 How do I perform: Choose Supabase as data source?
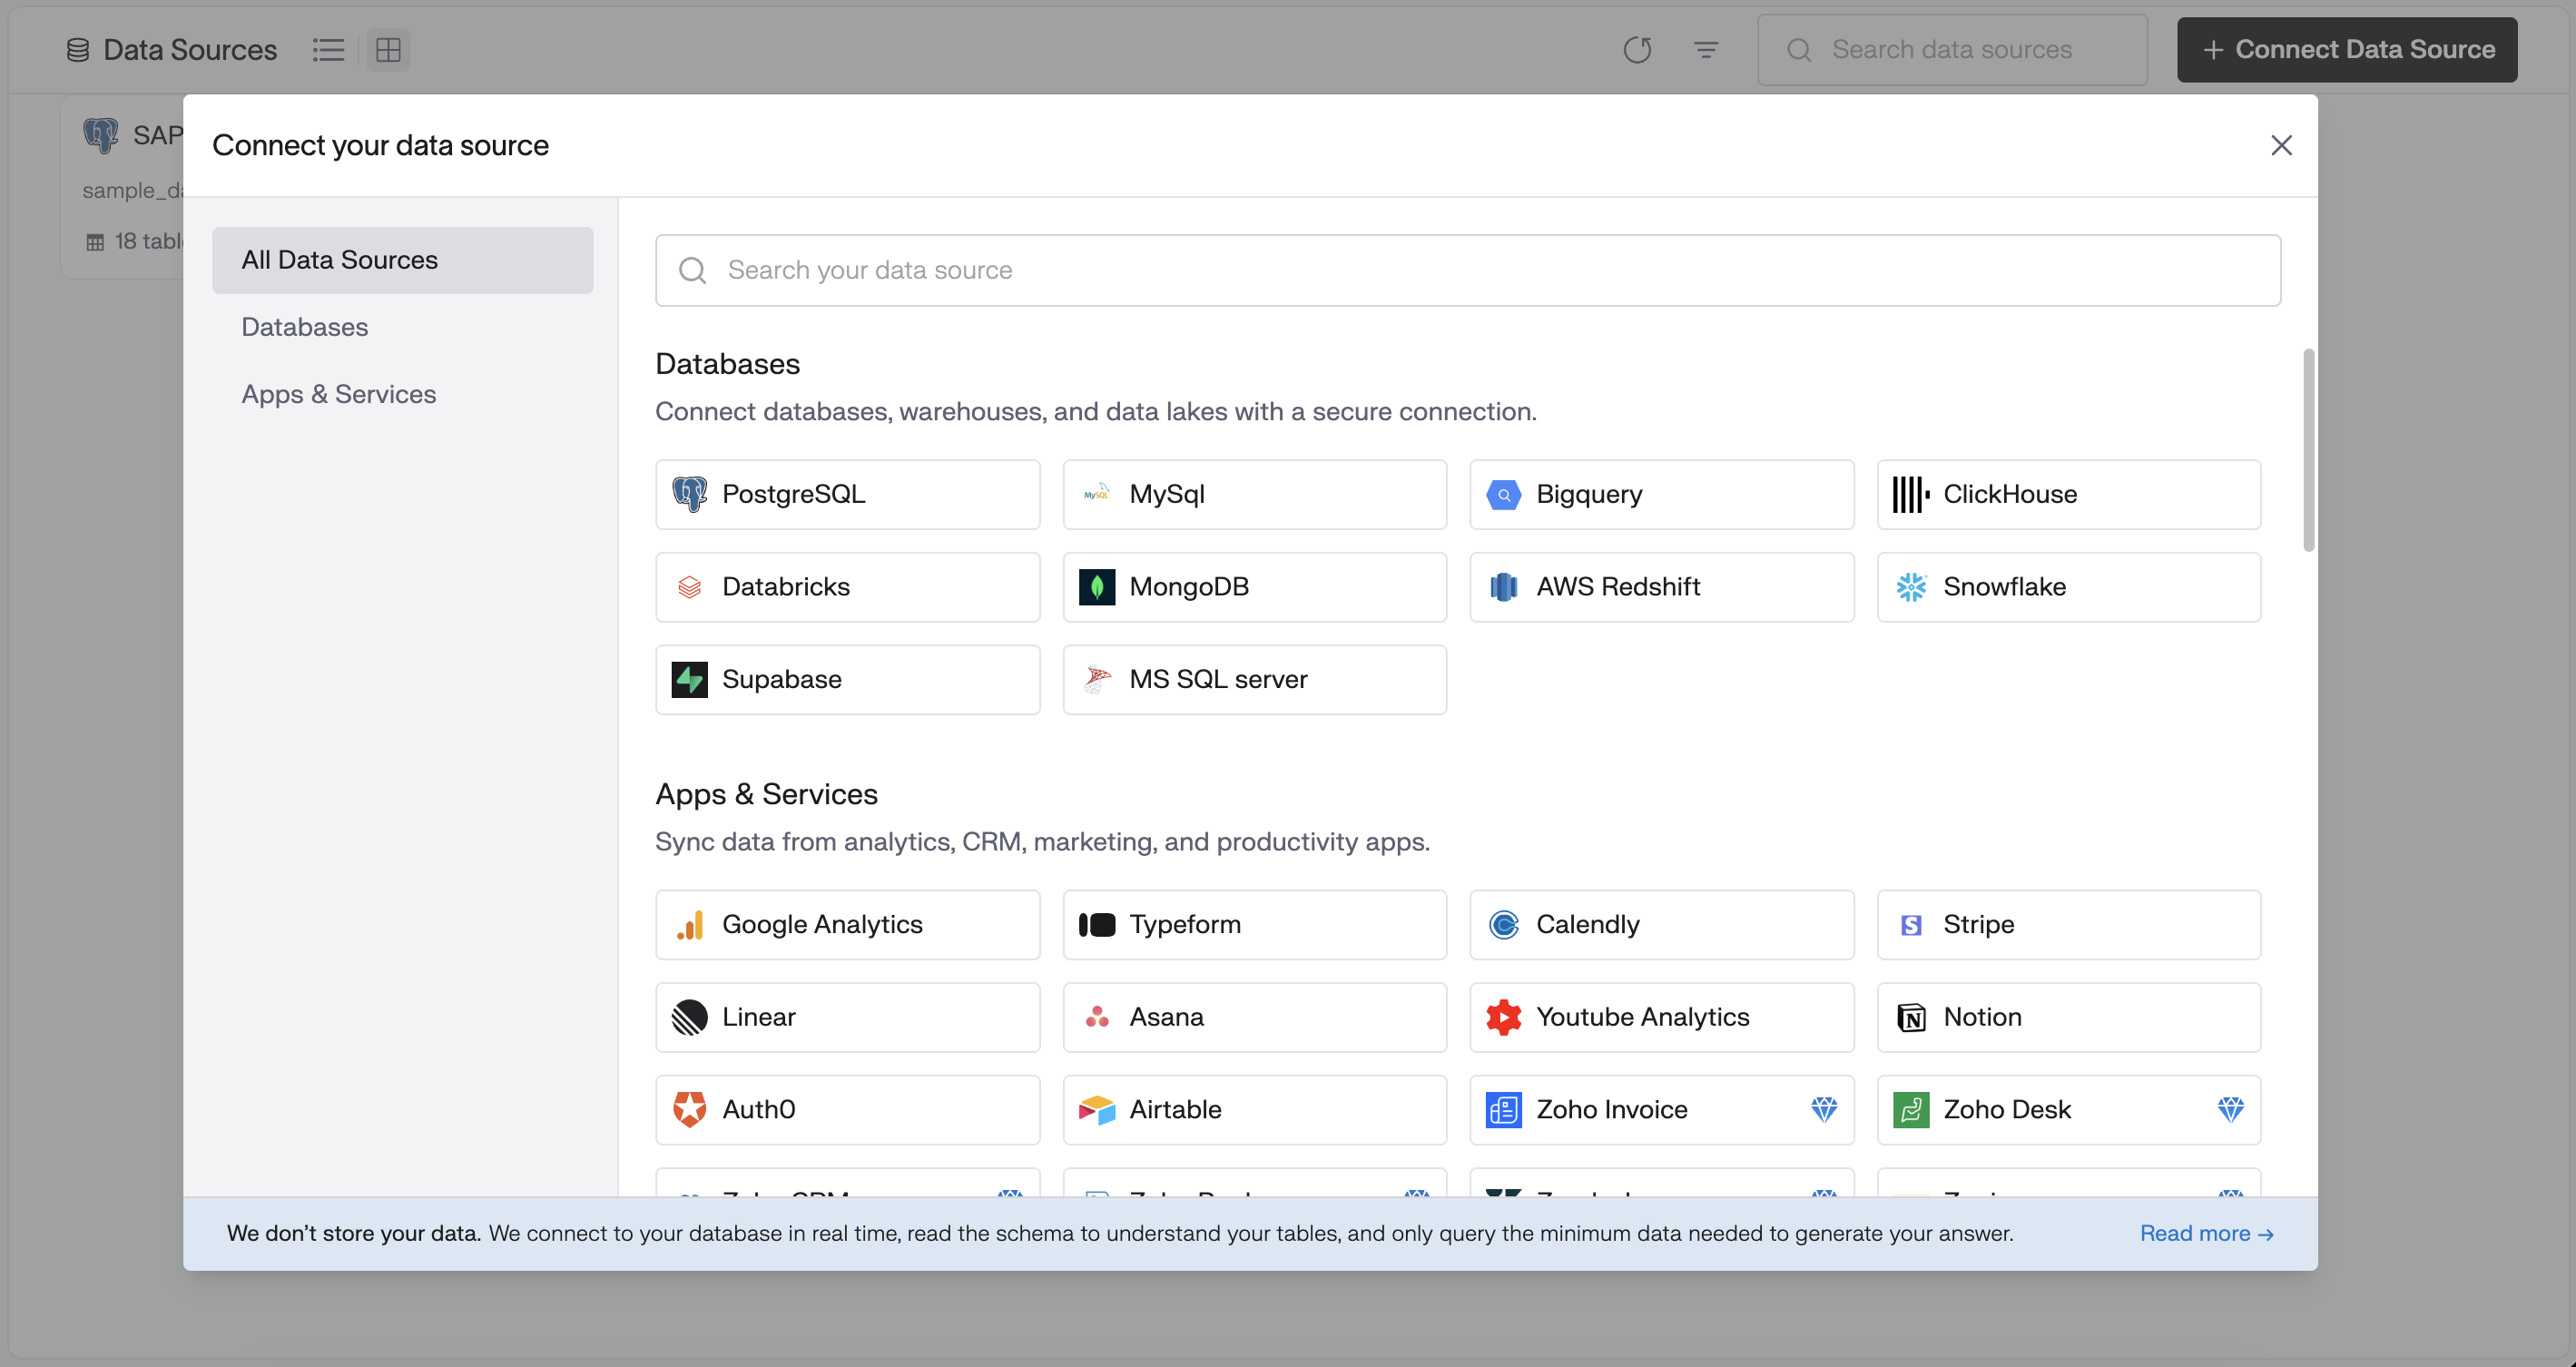pos(847,680)
